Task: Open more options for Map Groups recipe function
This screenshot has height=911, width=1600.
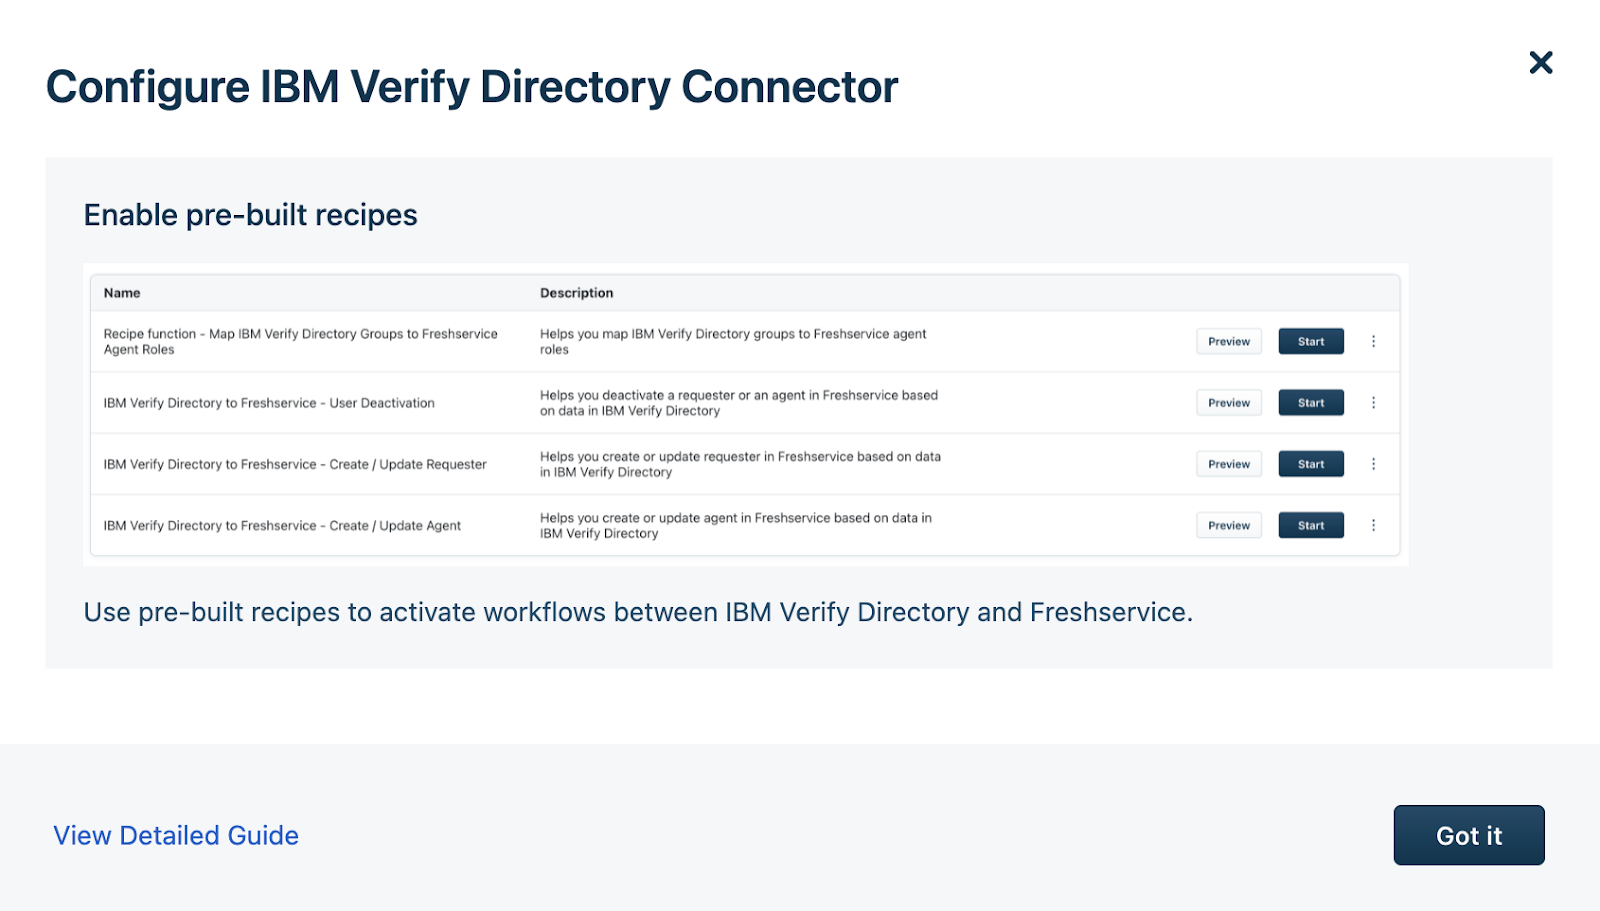Action: point(1373,341)
